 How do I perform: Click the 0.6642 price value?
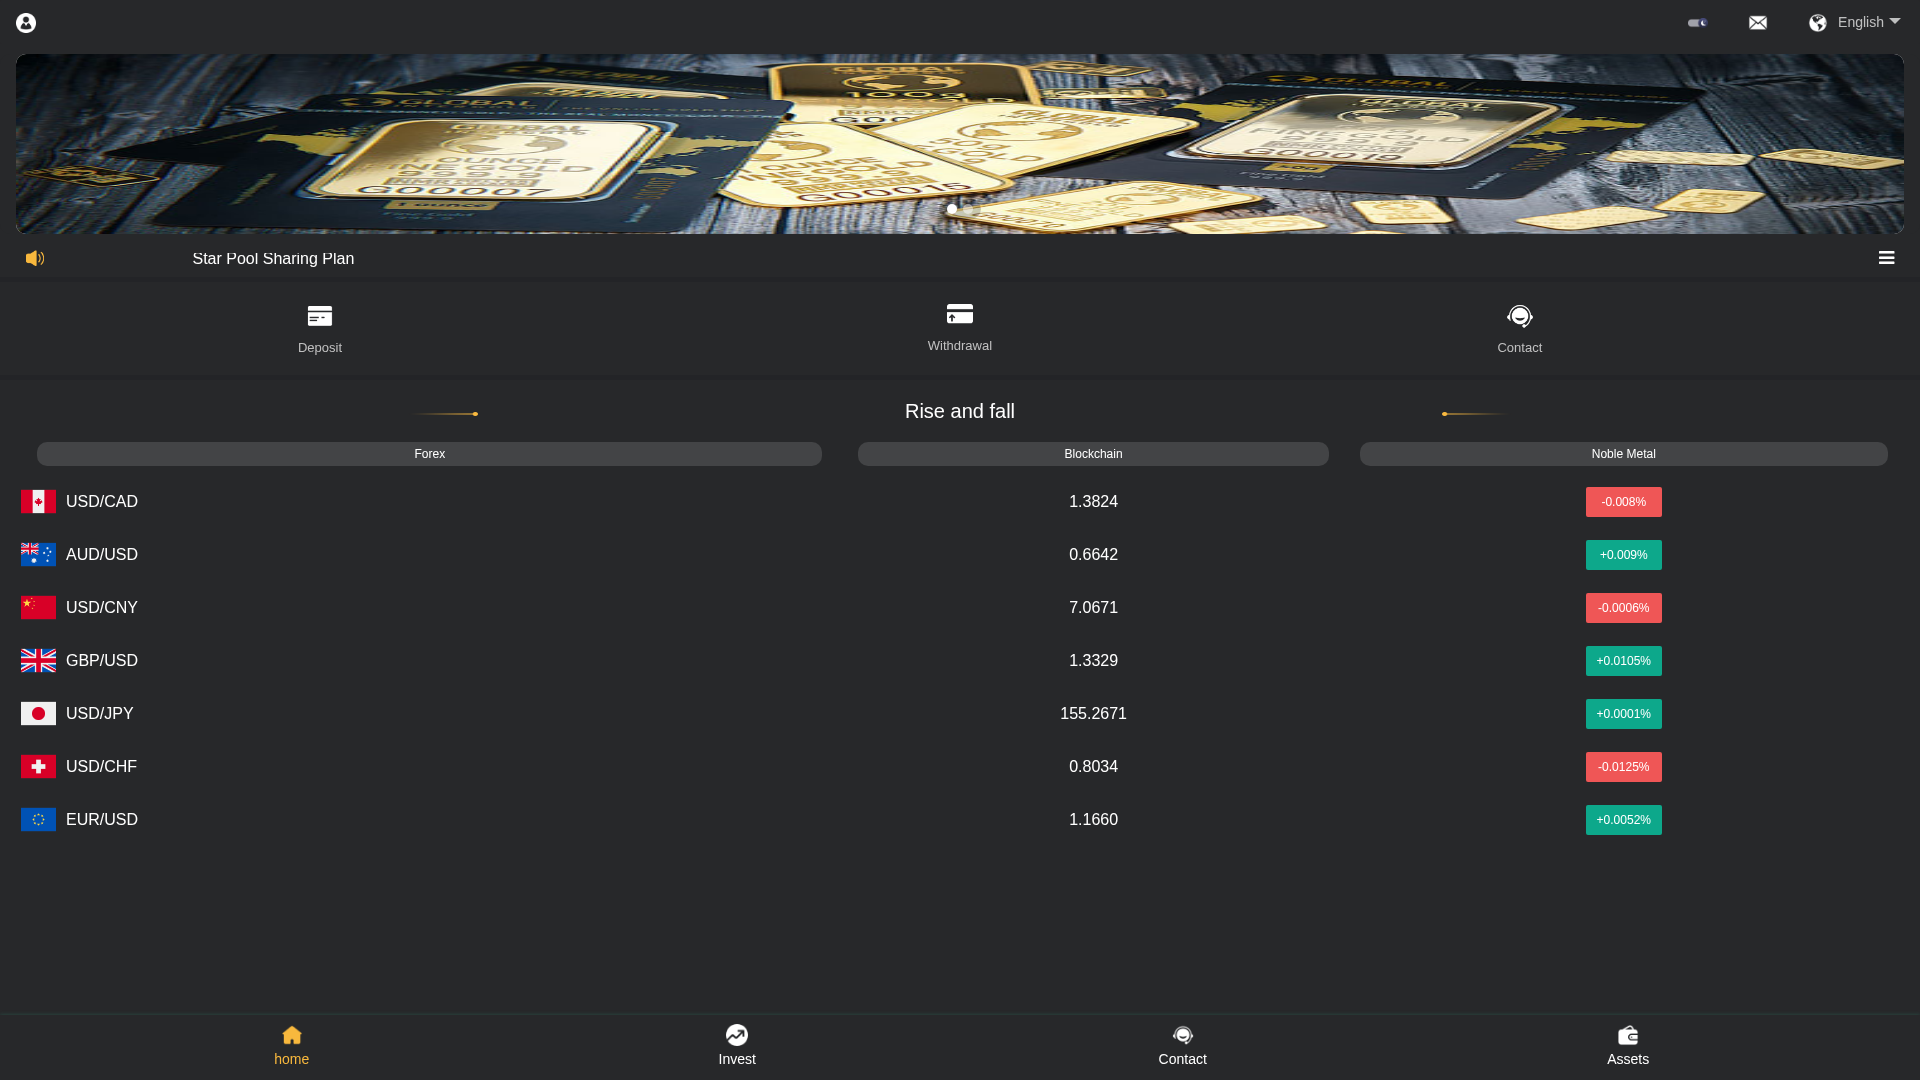point(1093,555)
